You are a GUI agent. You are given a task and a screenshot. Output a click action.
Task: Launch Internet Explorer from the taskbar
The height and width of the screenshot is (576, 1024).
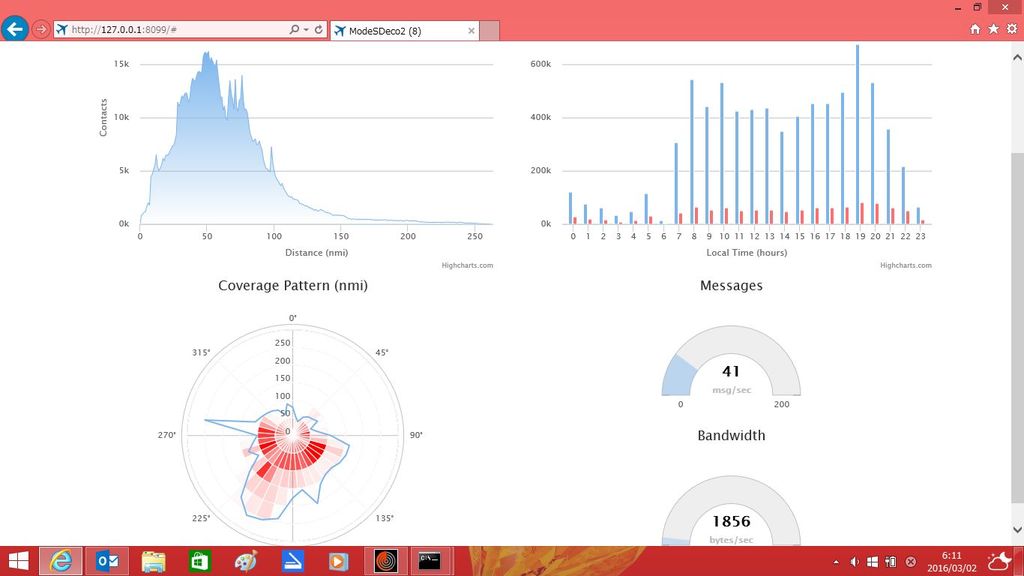pos(61,561)
